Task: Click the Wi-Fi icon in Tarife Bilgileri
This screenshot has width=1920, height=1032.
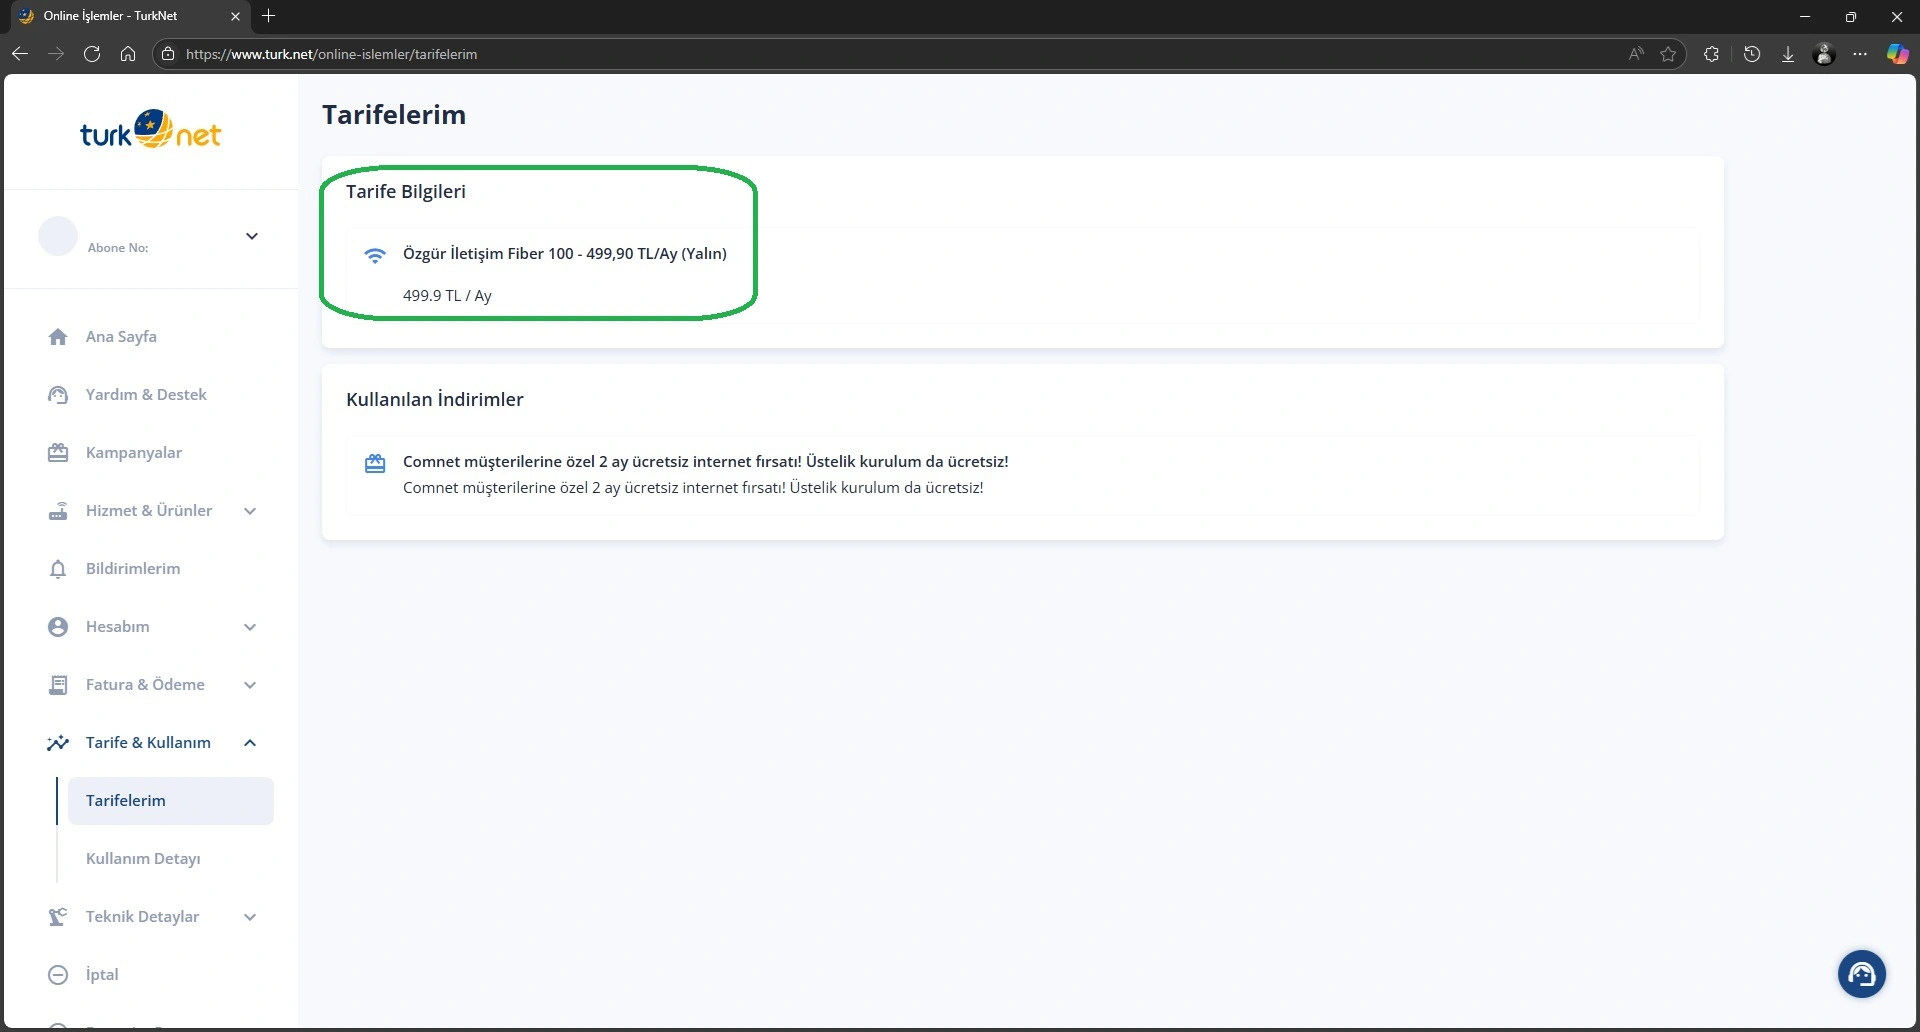Action: 375,255
